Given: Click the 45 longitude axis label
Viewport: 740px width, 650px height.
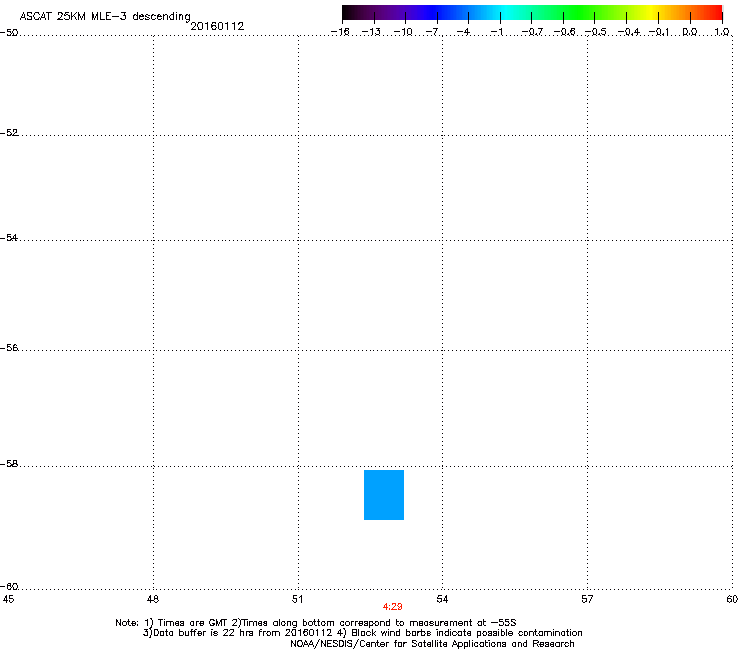Looking at the screenshot, I should [8, 599].
